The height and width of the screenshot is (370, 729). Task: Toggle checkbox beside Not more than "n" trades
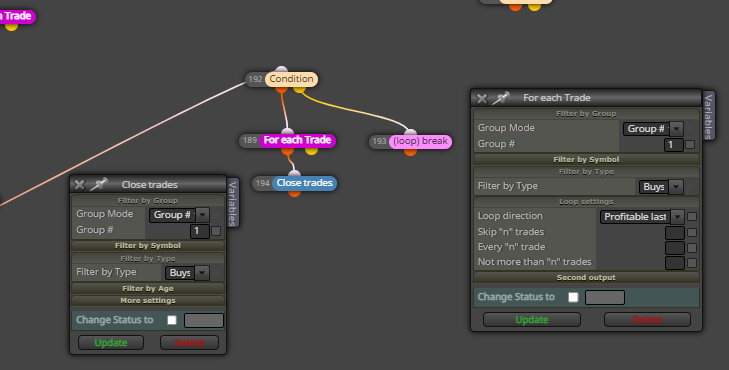tap(692, 263)
